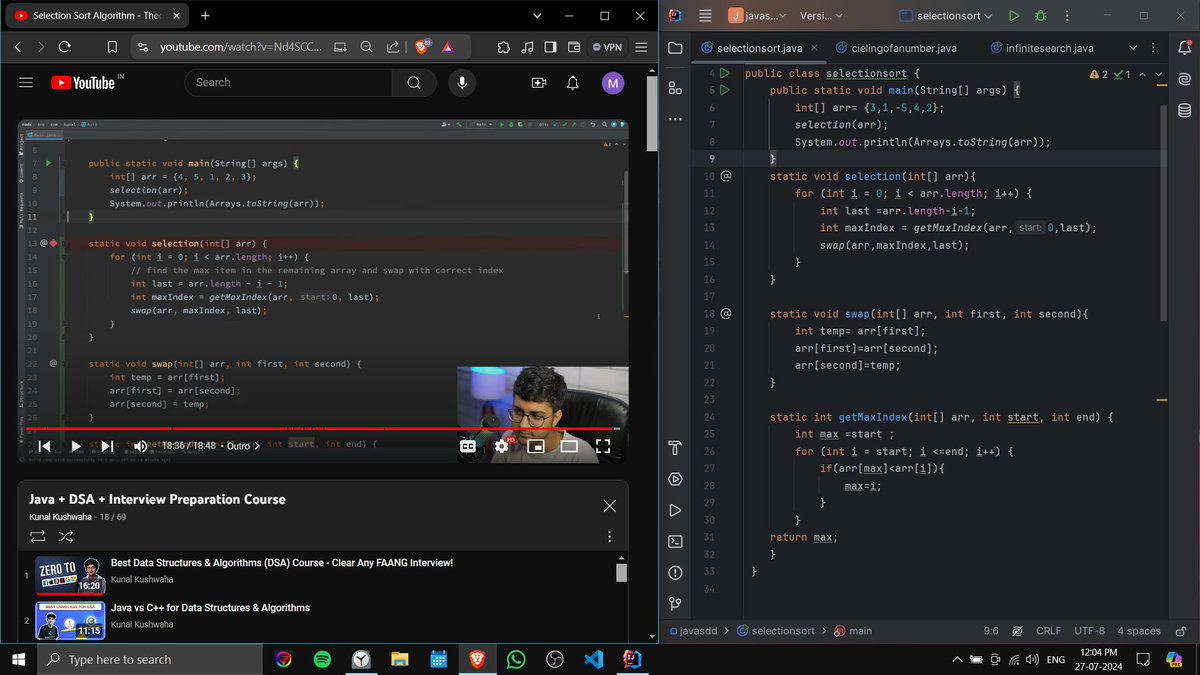Click the VPN button in Brave
Image resolution: width=1200 pixels, height=675 pixels.
click(608, 47)
